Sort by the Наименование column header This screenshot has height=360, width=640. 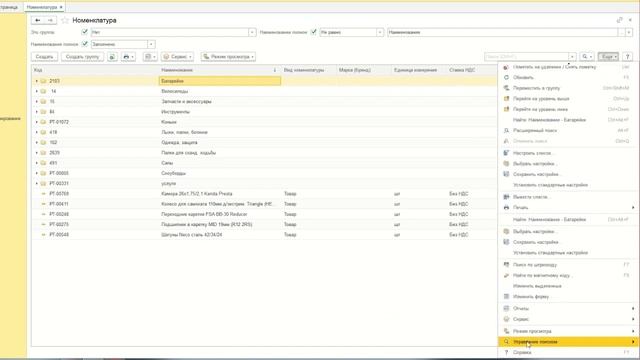click(219, 70)
